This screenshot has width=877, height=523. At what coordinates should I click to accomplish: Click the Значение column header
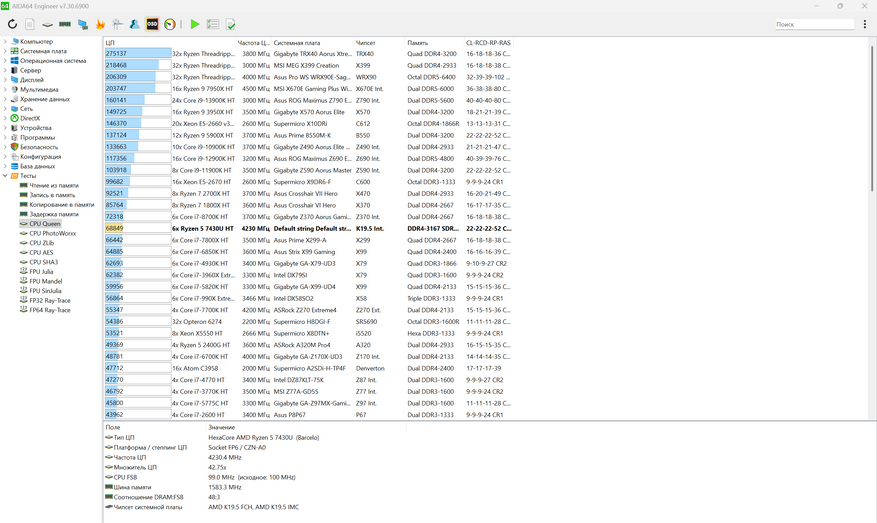coord(306,427)
